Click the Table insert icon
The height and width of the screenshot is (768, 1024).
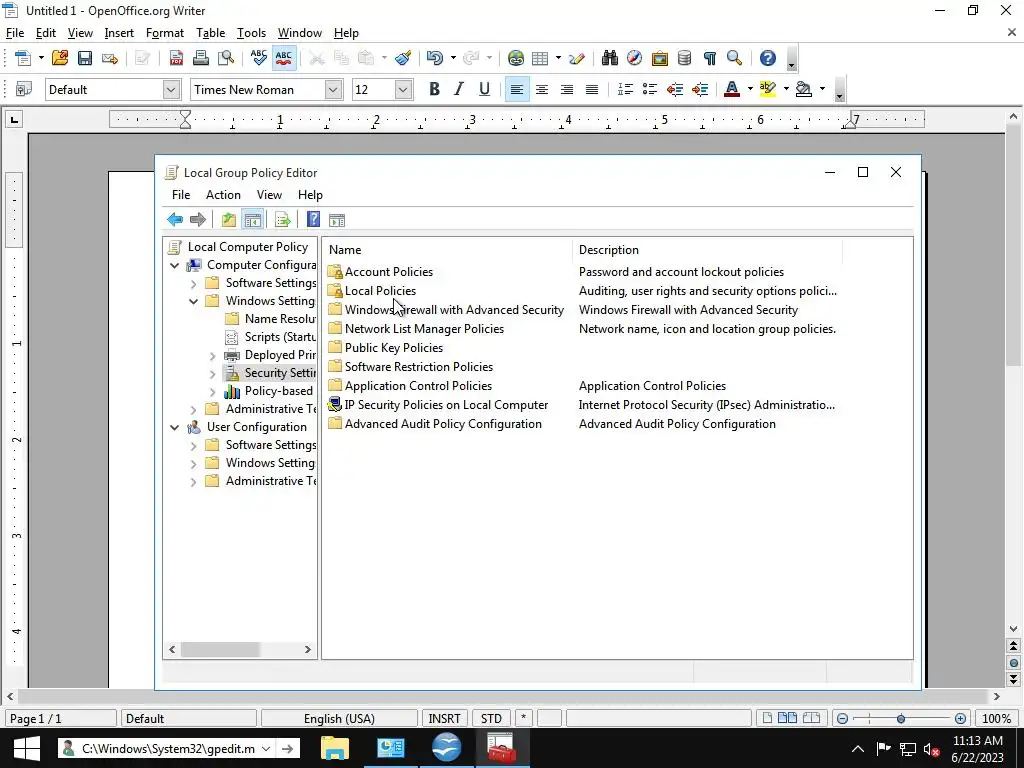click(540, 58)
